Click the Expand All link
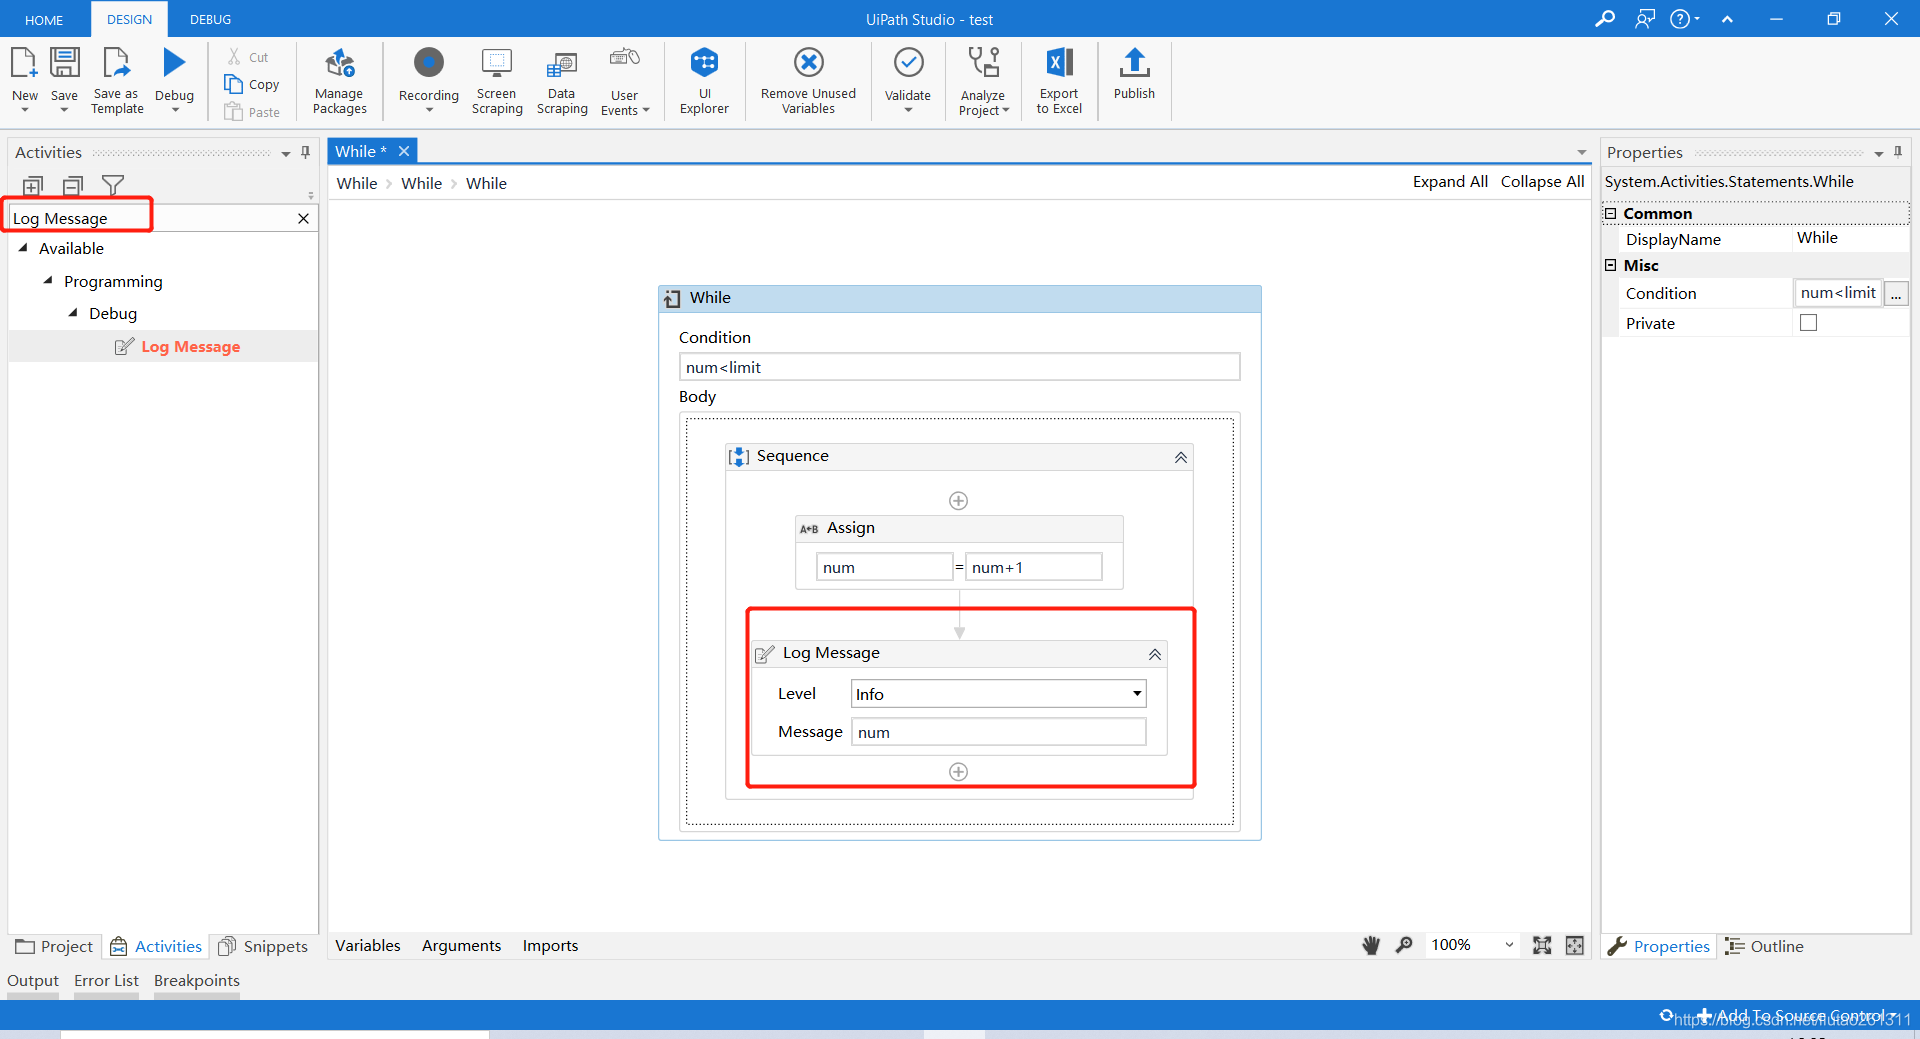This screenshot has height=1039, width=1920. pyautogui.click(x=1450, y=182)
